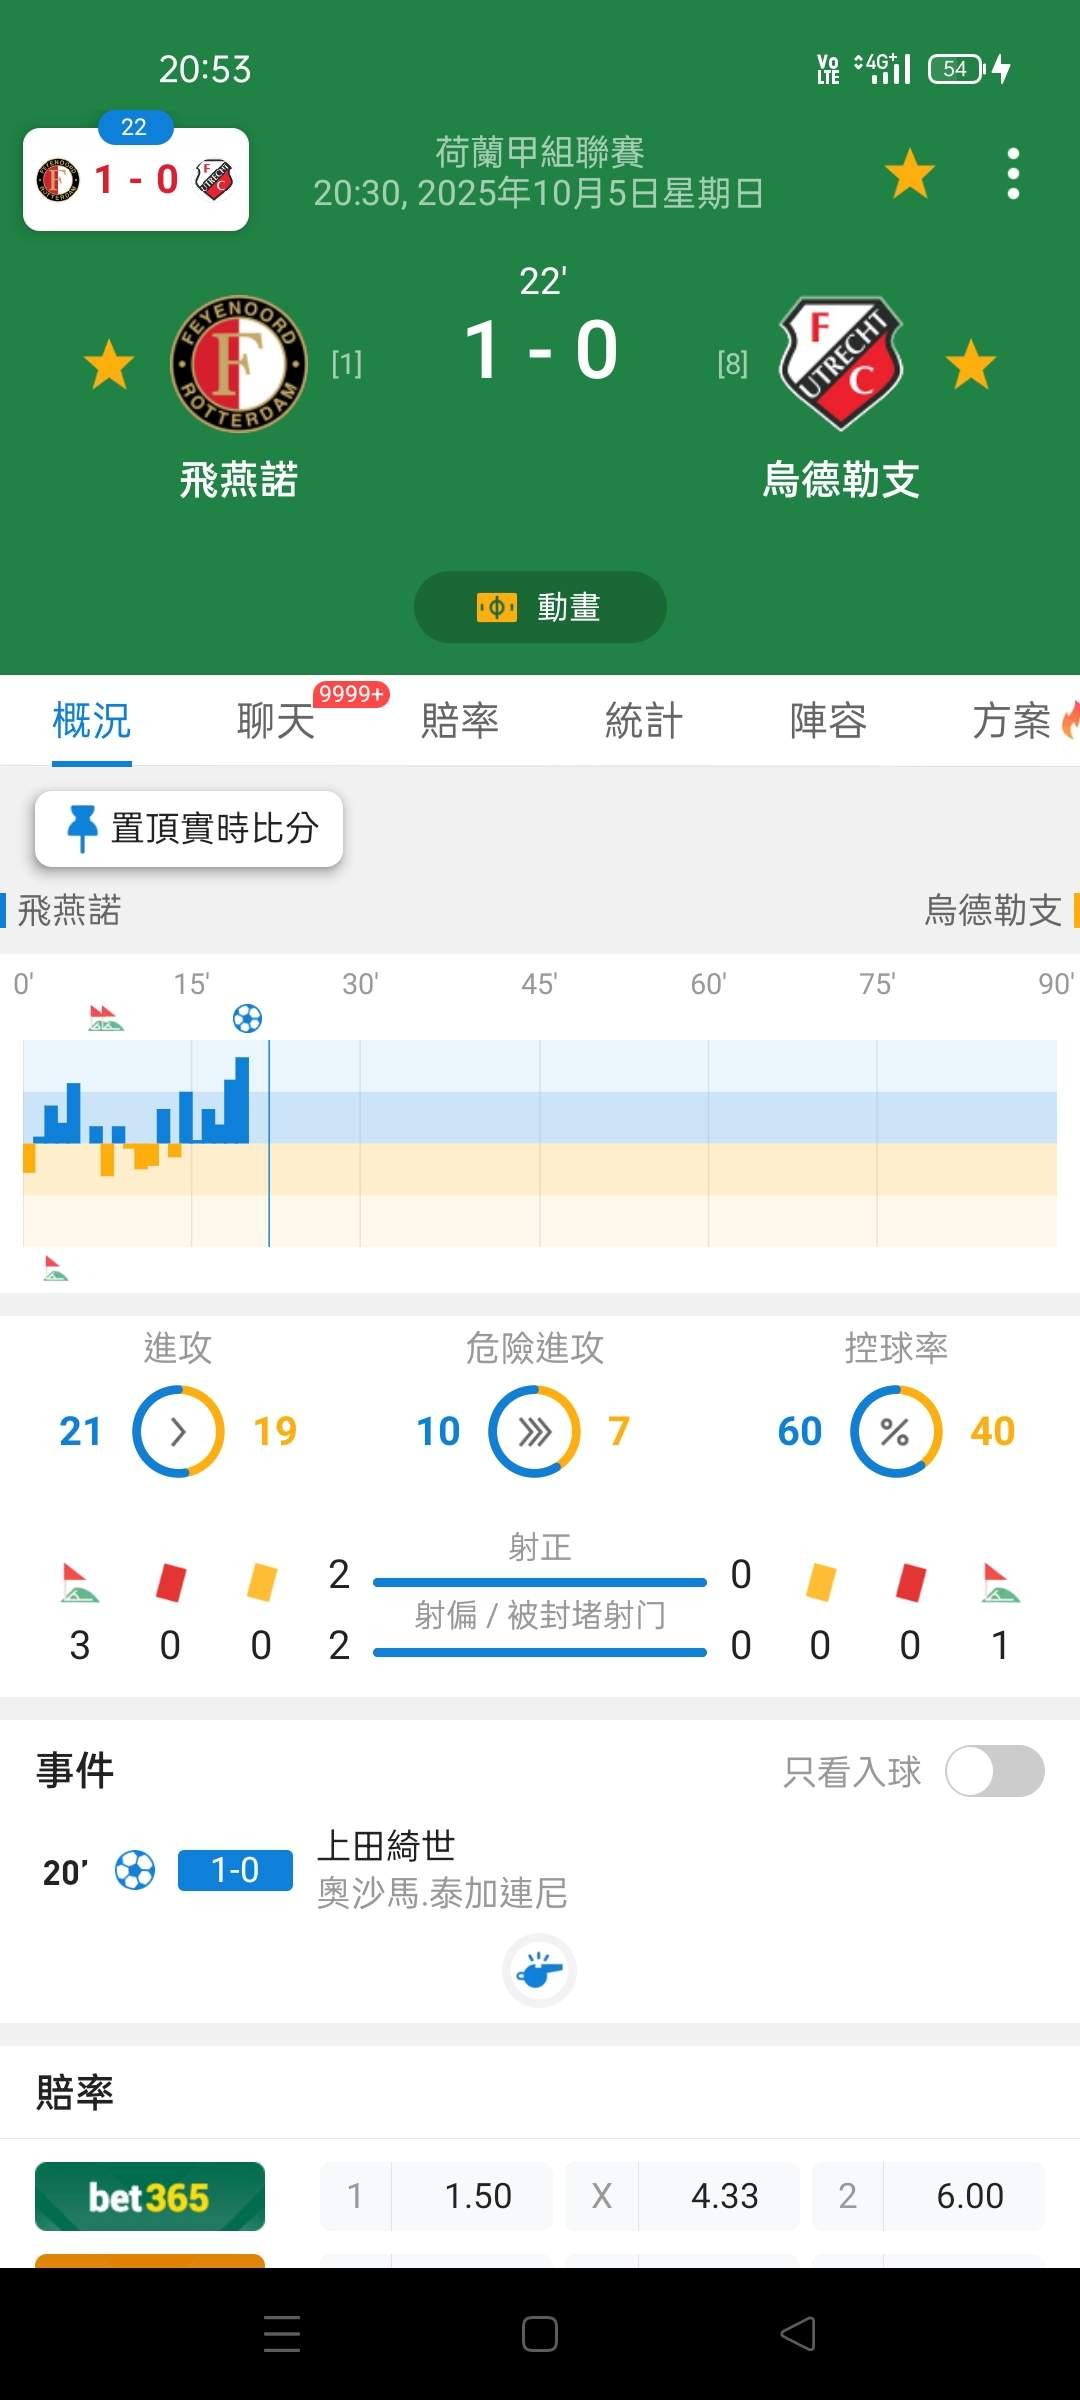This screenshot has width=1080, height=2400.
Task: Tap the match favorite star beside the menu
Action: click(x=909, y=174)
